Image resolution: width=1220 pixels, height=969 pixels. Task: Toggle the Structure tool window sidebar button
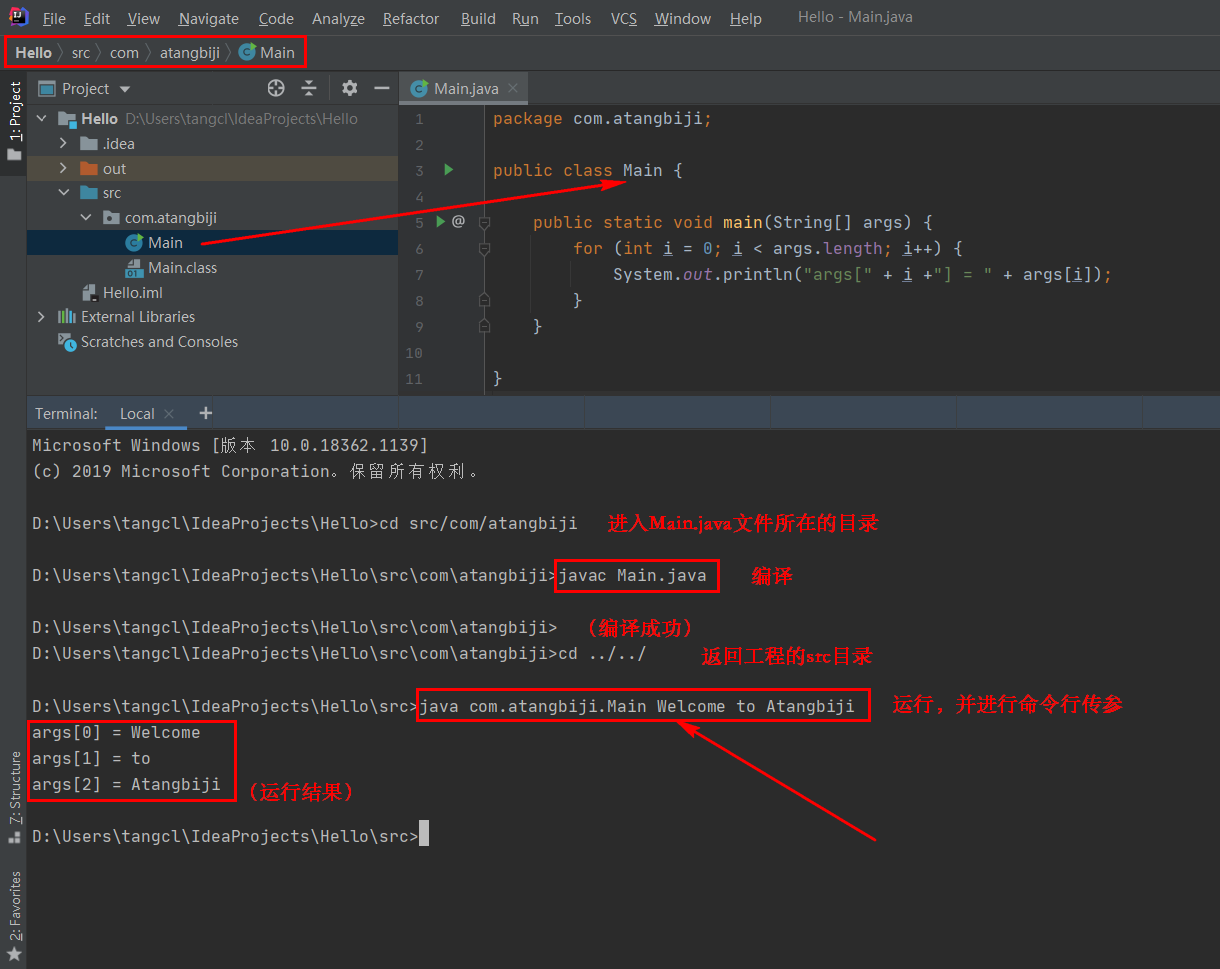coord(14,795)
